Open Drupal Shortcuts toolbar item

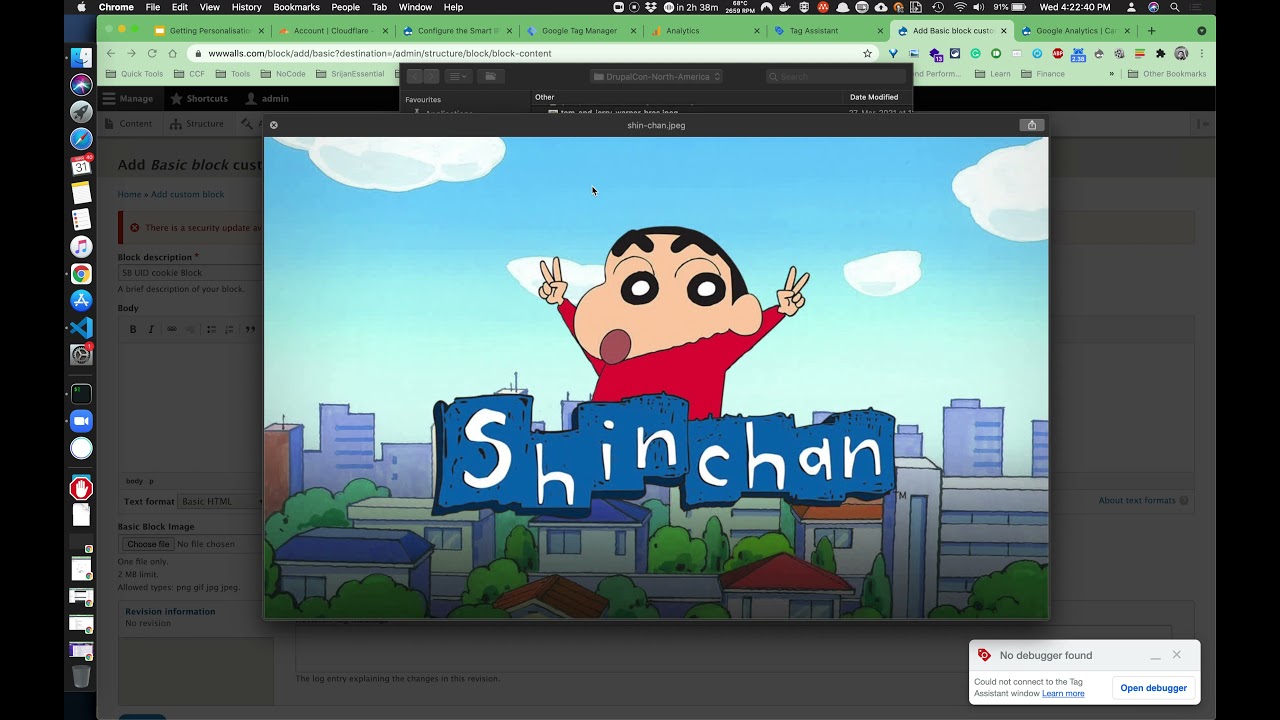pos(199,99)
